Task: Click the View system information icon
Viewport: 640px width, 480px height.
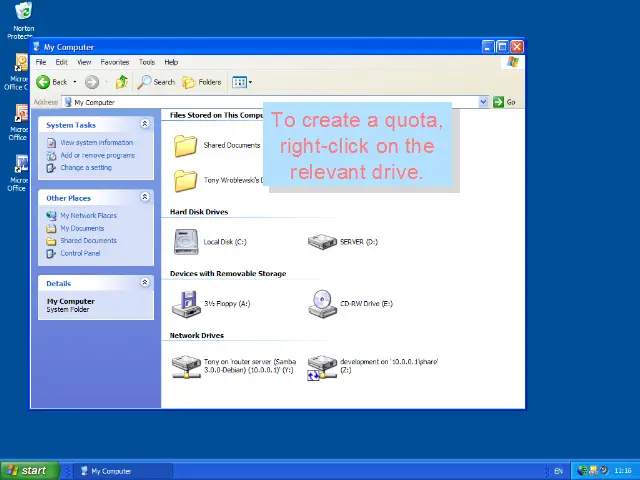Action: tap(51, 143)
